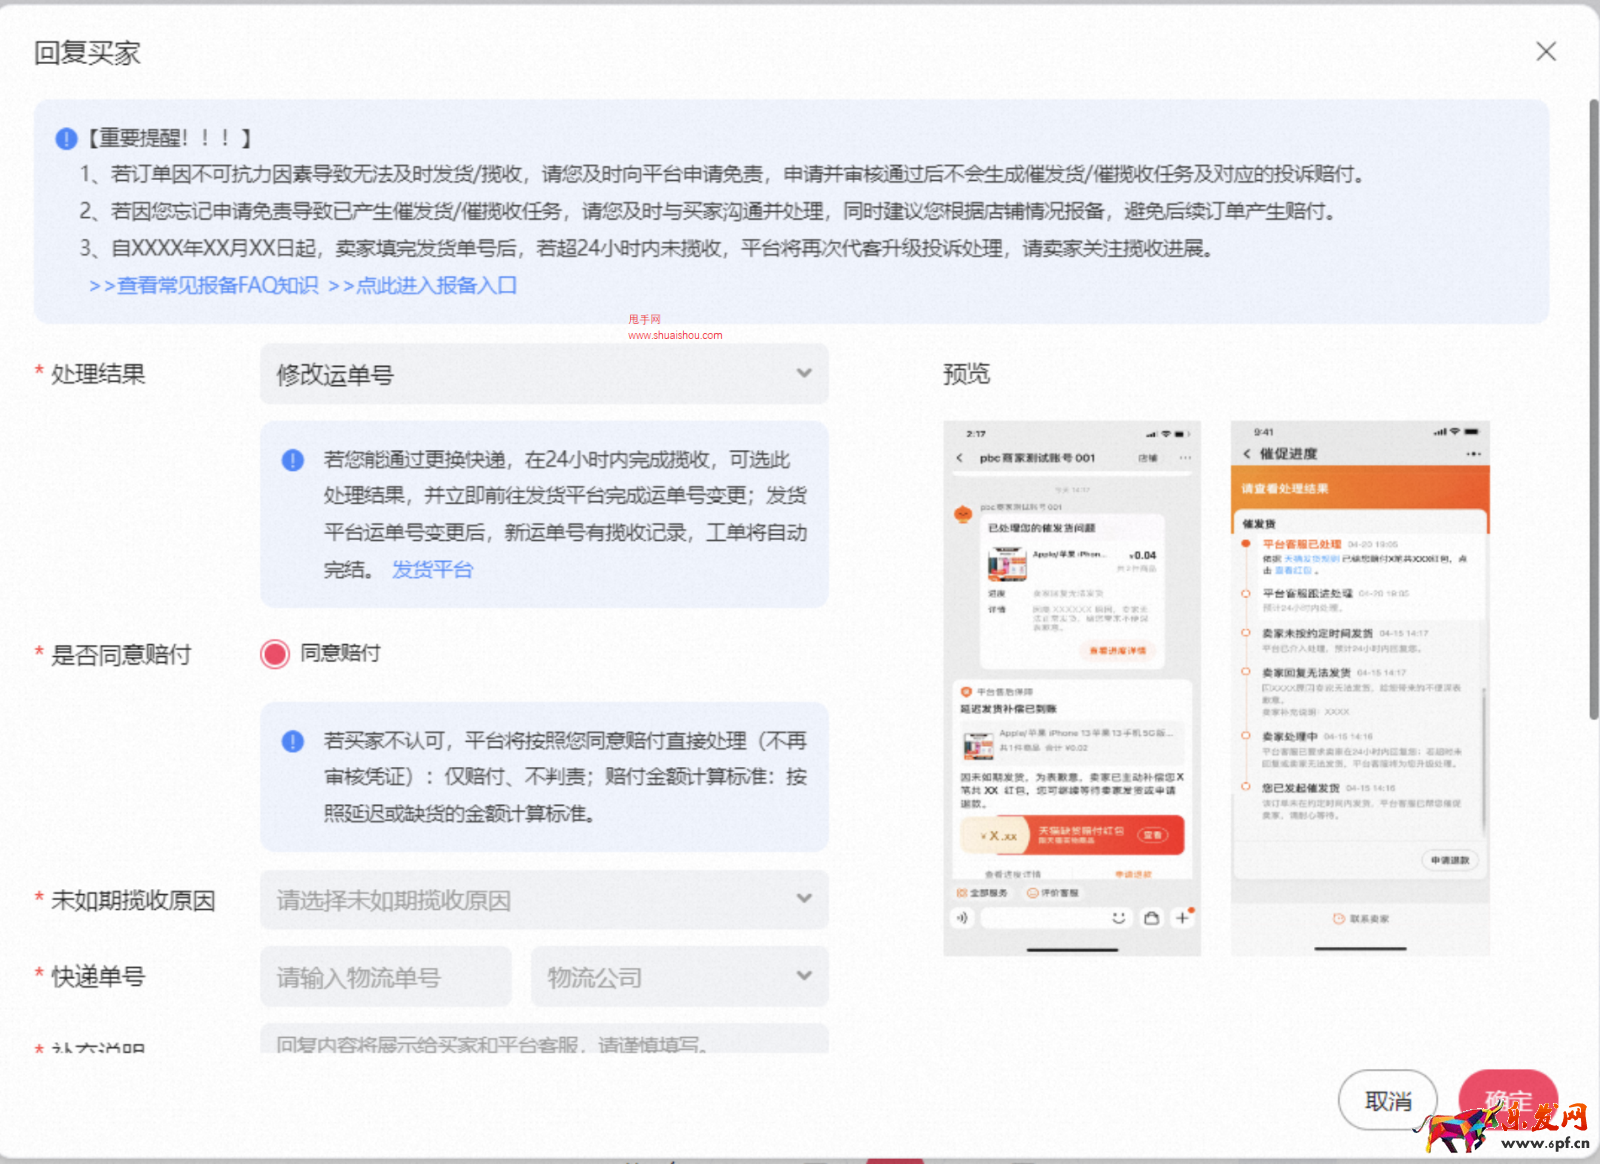Click the reply content field 回复内容将展示给买家
The image size is (1600, 1164).
(x=544, y=1040)
